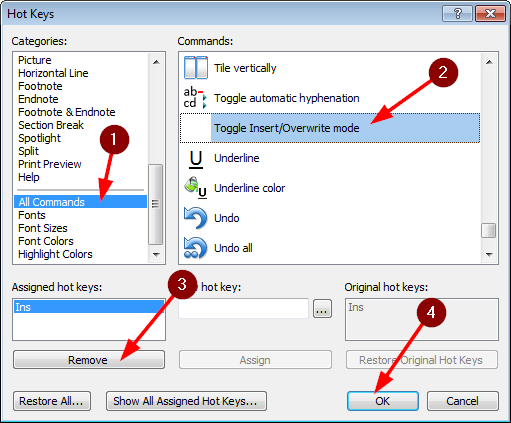The width and height of the screenshot is (511, 423).
Task: Click the Toggle automatic hyphenation icon
Action: [196, 98]
